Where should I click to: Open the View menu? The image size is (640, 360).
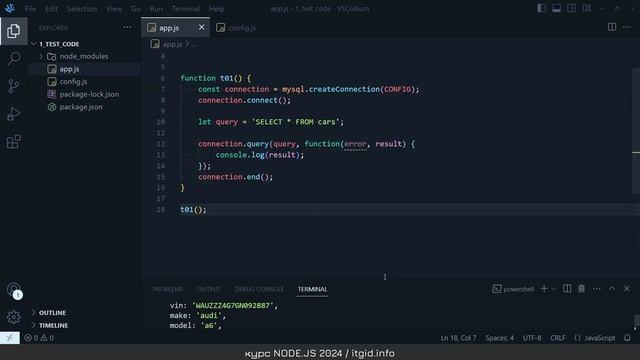pyautogui.click(x=114, y=9)
